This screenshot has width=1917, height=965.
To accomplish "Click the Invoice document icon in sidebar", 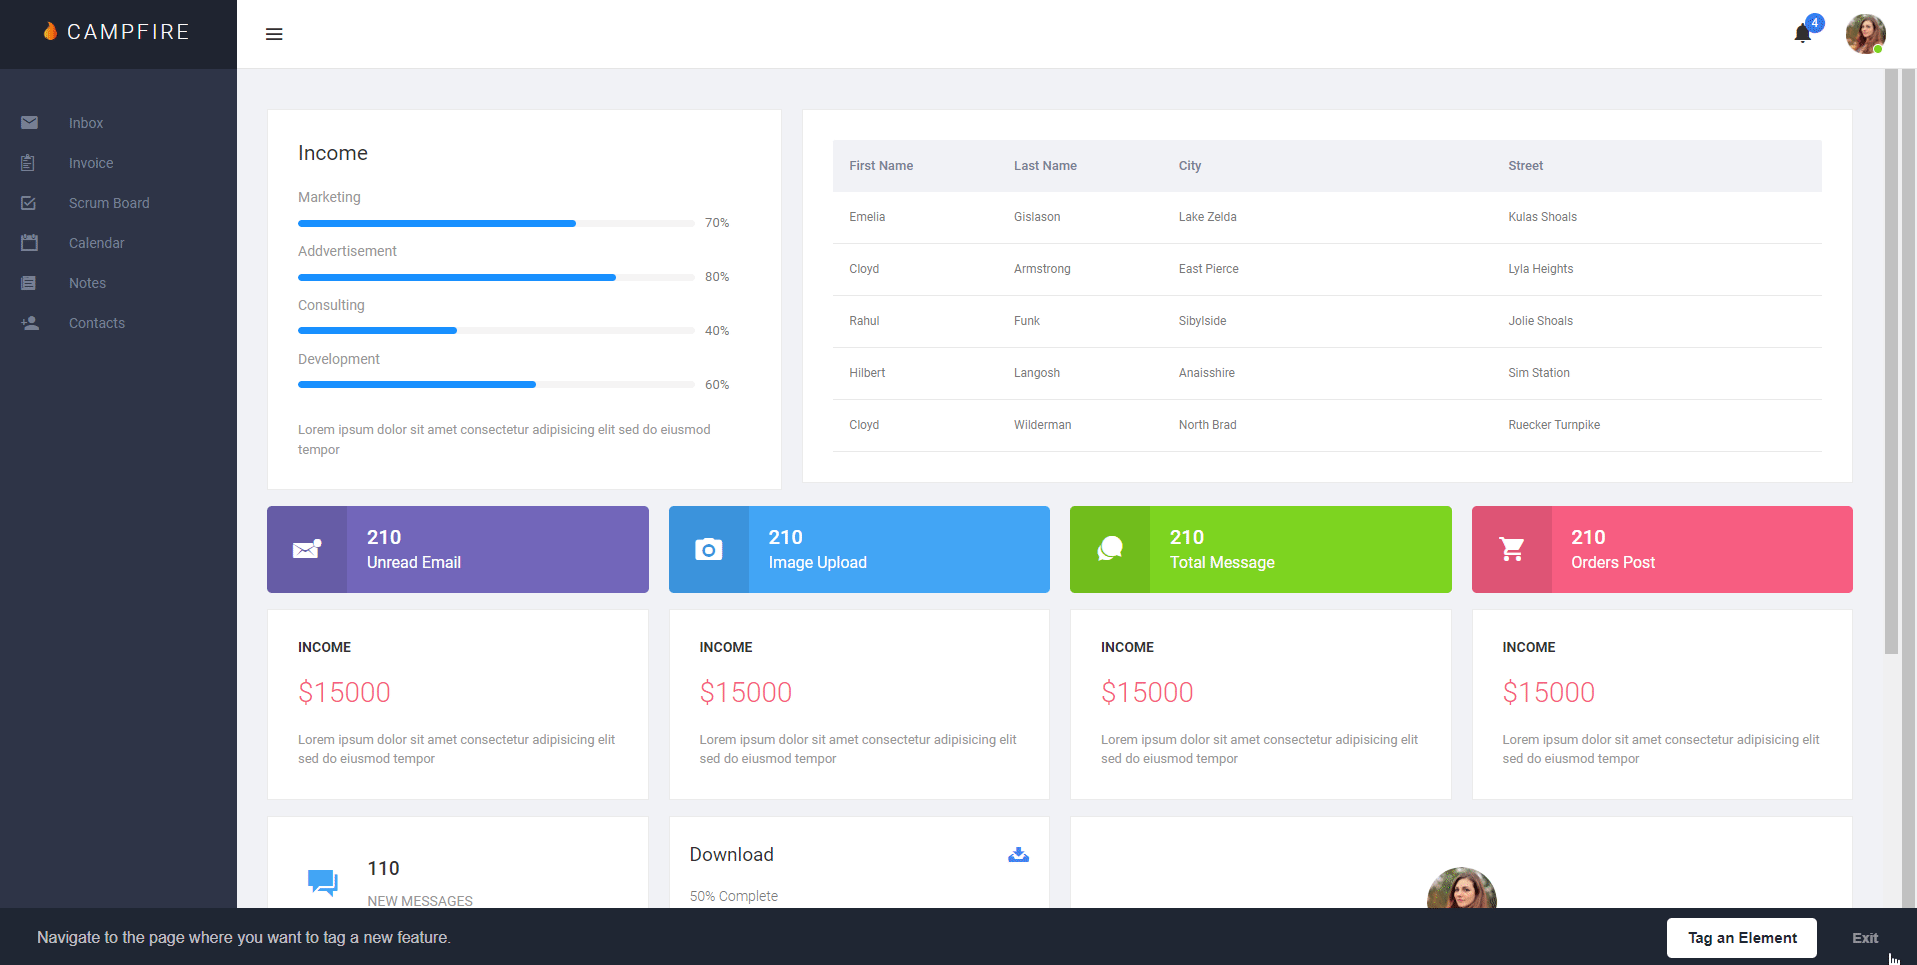I will (x=30, y=162).
